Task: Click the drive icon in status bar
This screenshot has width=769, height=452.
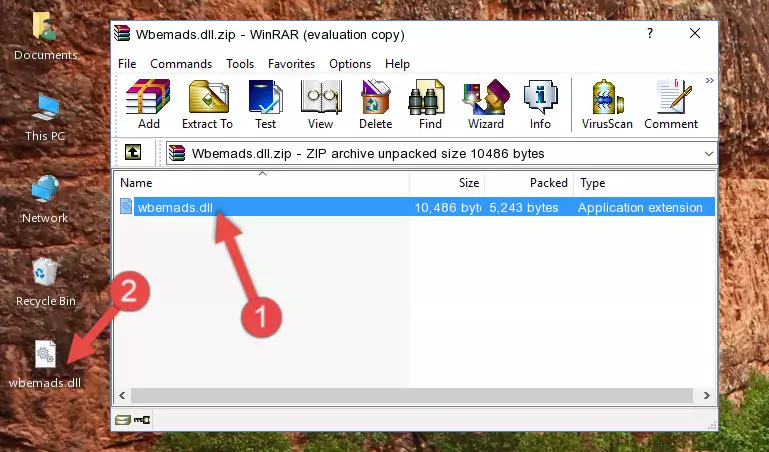Action: pyautogui.click(x=123, y=420)
